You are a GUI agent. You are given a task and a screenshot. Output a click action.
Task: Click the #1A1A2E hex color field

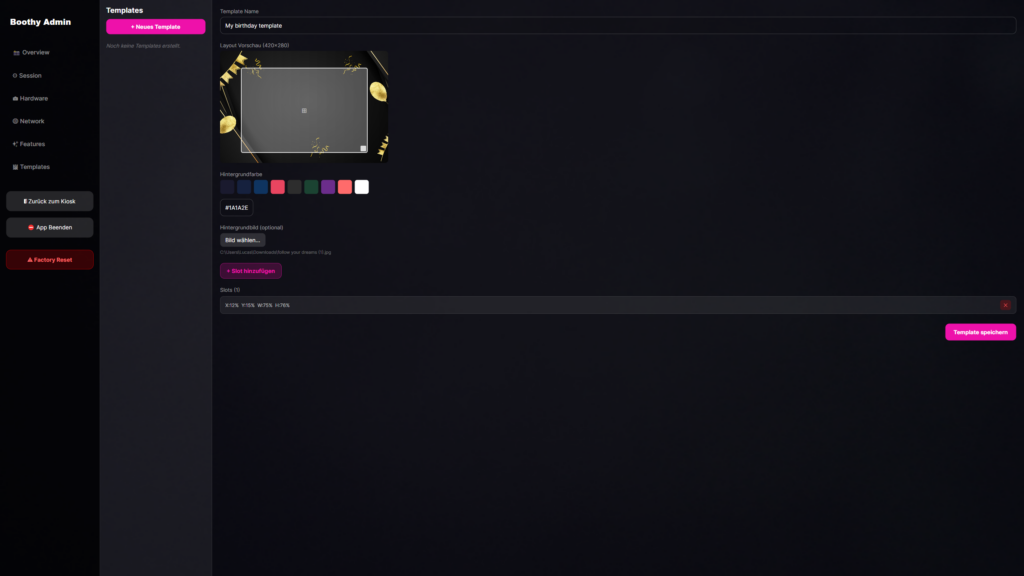click(x=237, y=208)
